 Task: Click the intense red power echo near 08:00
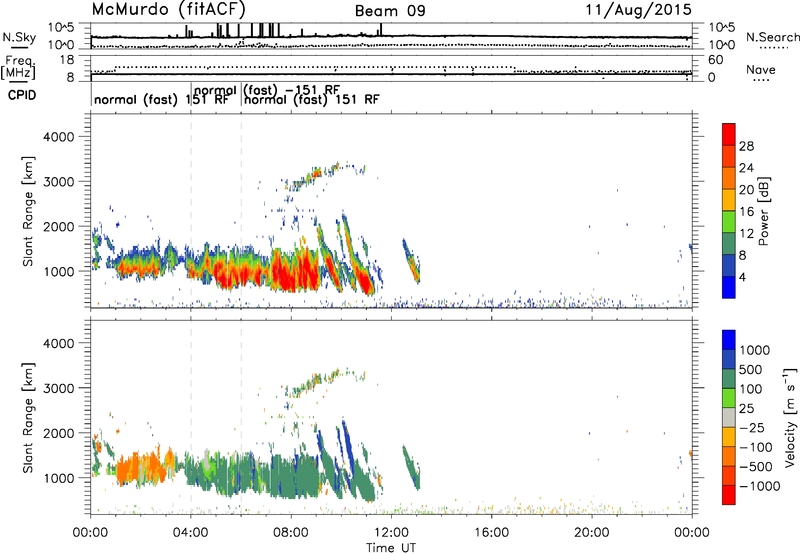[x=296, y=270]
